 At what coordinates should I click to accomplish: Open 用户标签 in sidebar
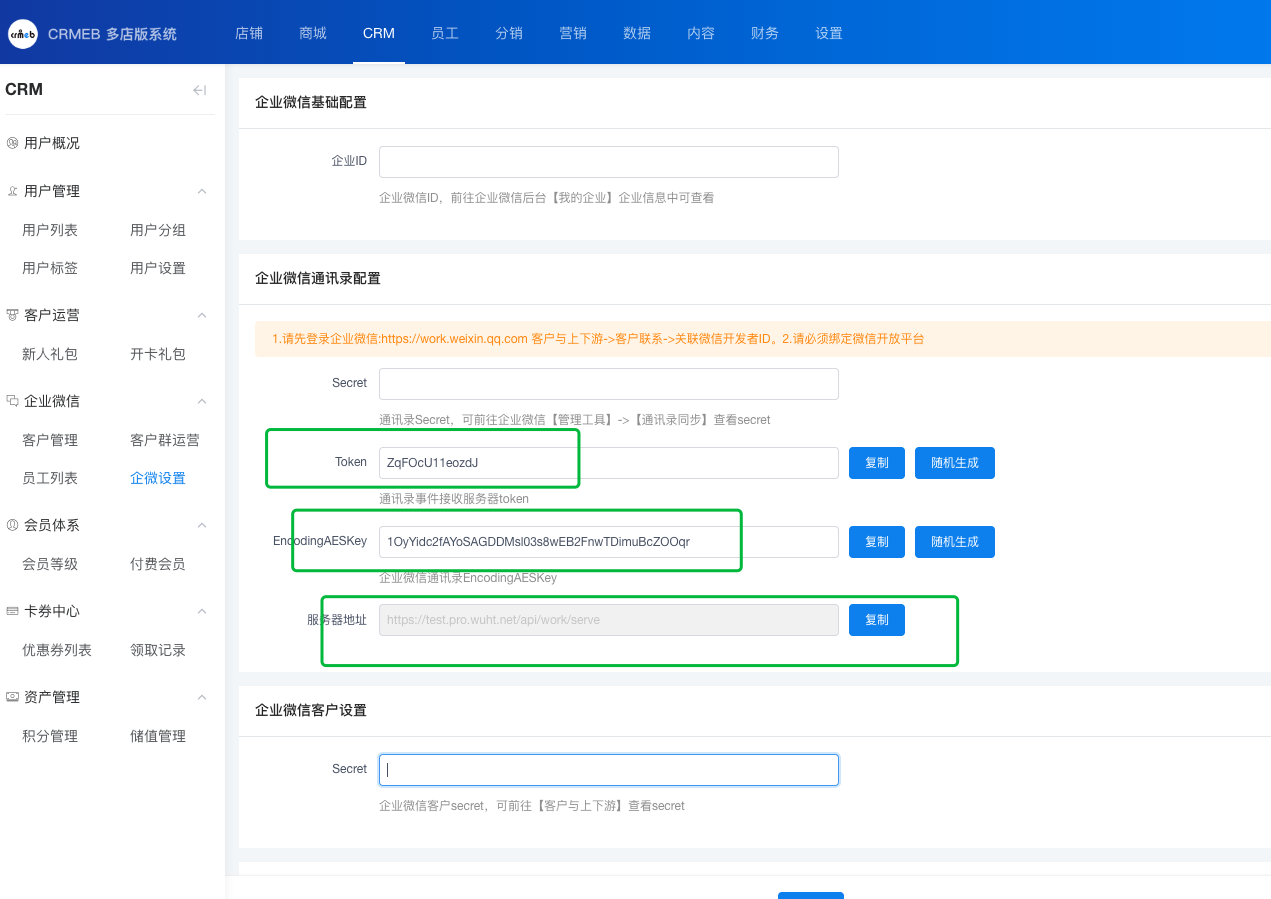tap(50, 268)
